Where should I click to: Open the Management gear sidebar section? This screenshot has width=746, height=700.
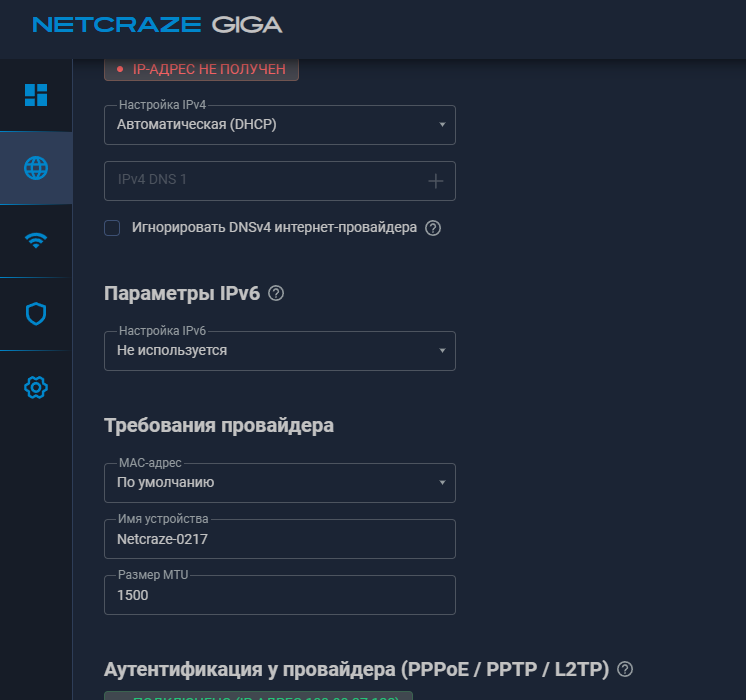tap(36, 387)
